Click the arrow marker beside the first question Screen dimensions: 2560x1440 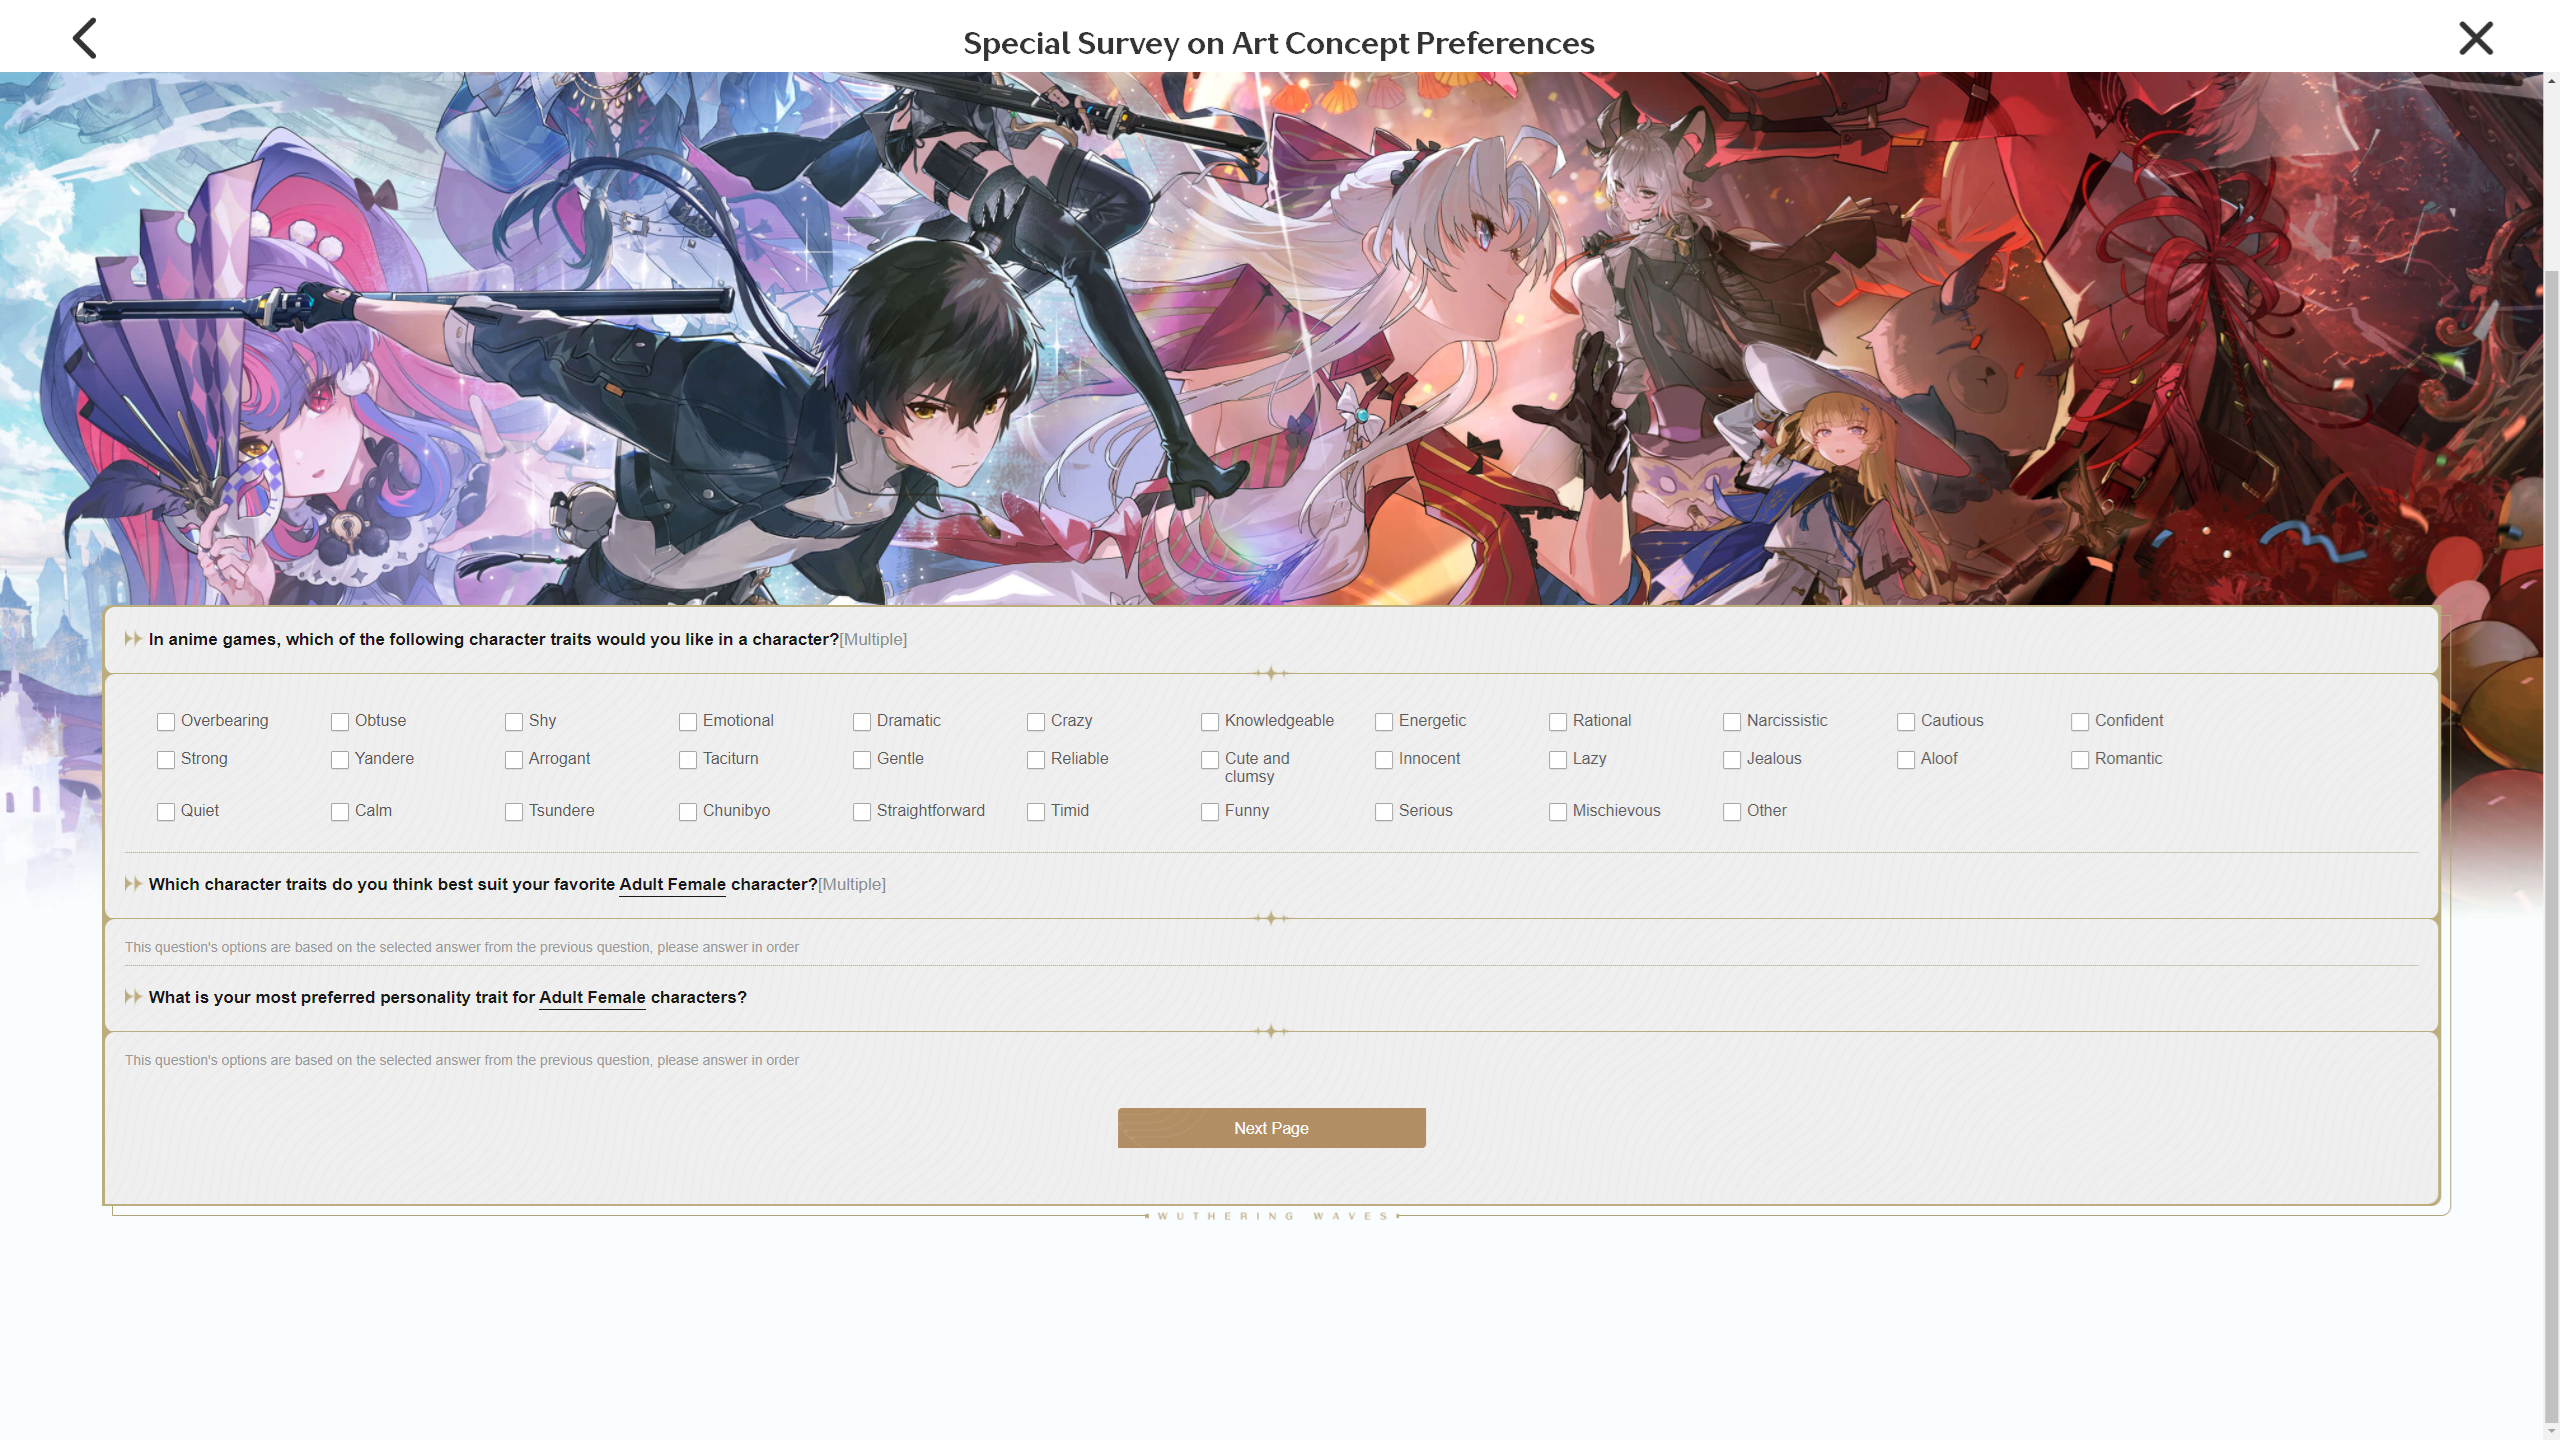[132, 639]
